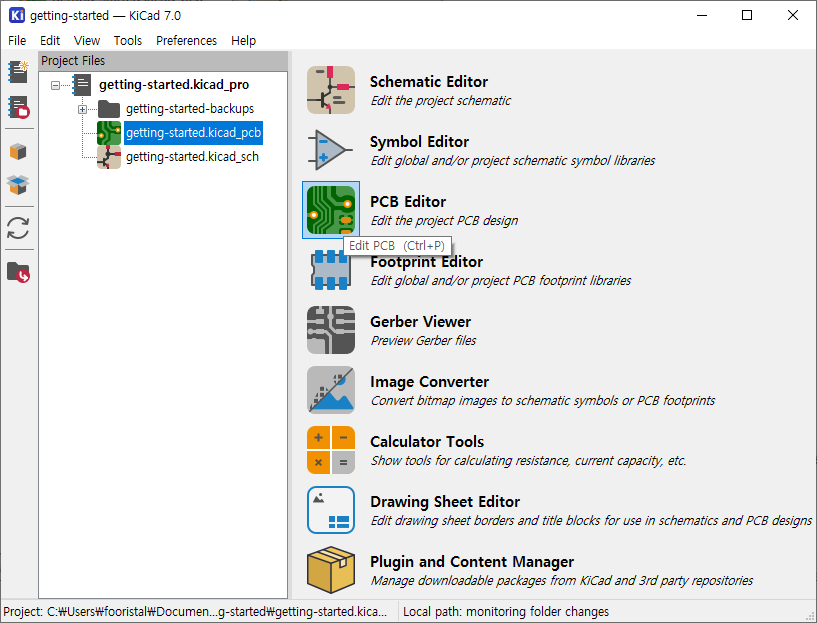Image resolution: width=817 pixels, height=623 pixels.
Task: Start the Gerber Viewer icon
Action: tap(331, 330)
